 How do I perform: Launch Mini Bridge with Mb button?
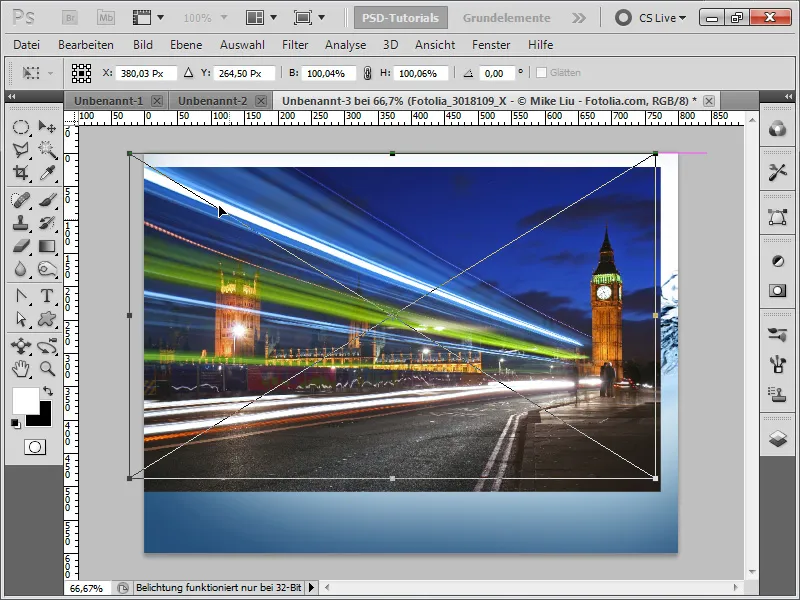pyautogui.click(x=106, y=18)
